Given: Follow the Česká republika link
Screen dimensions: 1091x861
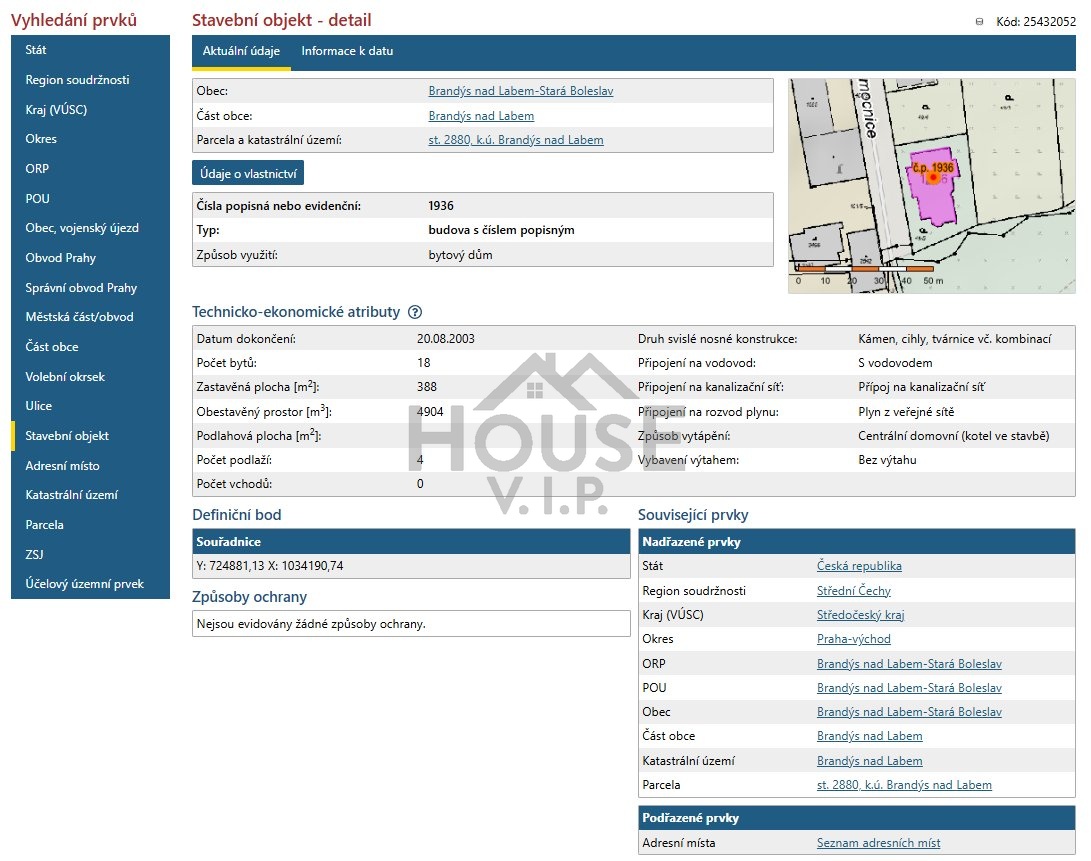Looking at the screenshot, I should click(859, 566).
